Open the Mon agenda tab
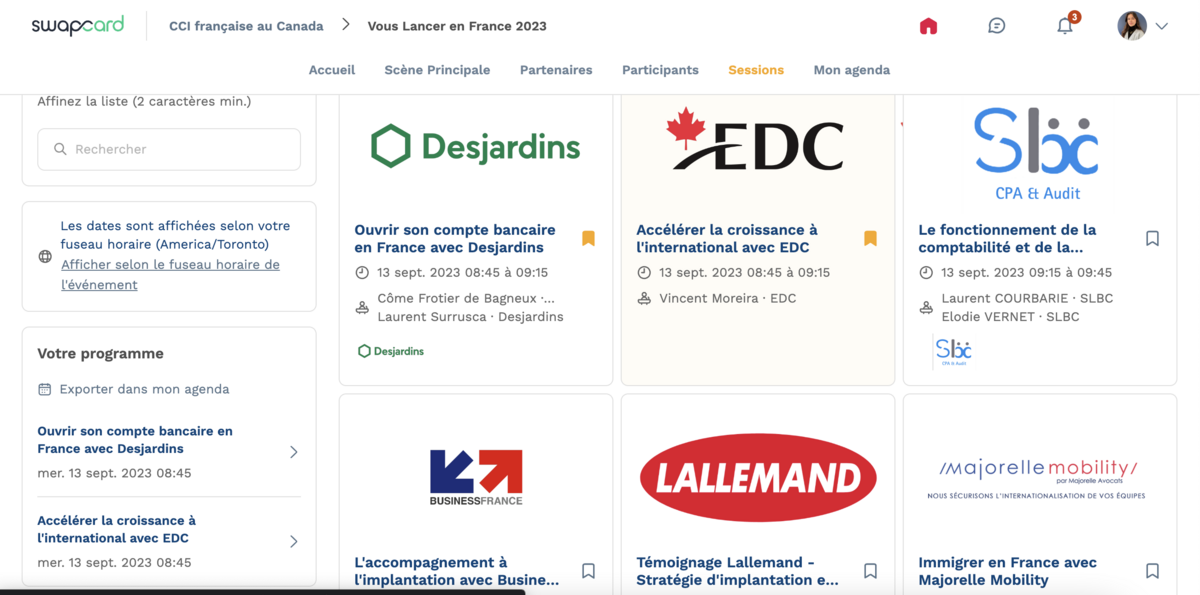Screen dimensions: 1200x595 (851, 70)
